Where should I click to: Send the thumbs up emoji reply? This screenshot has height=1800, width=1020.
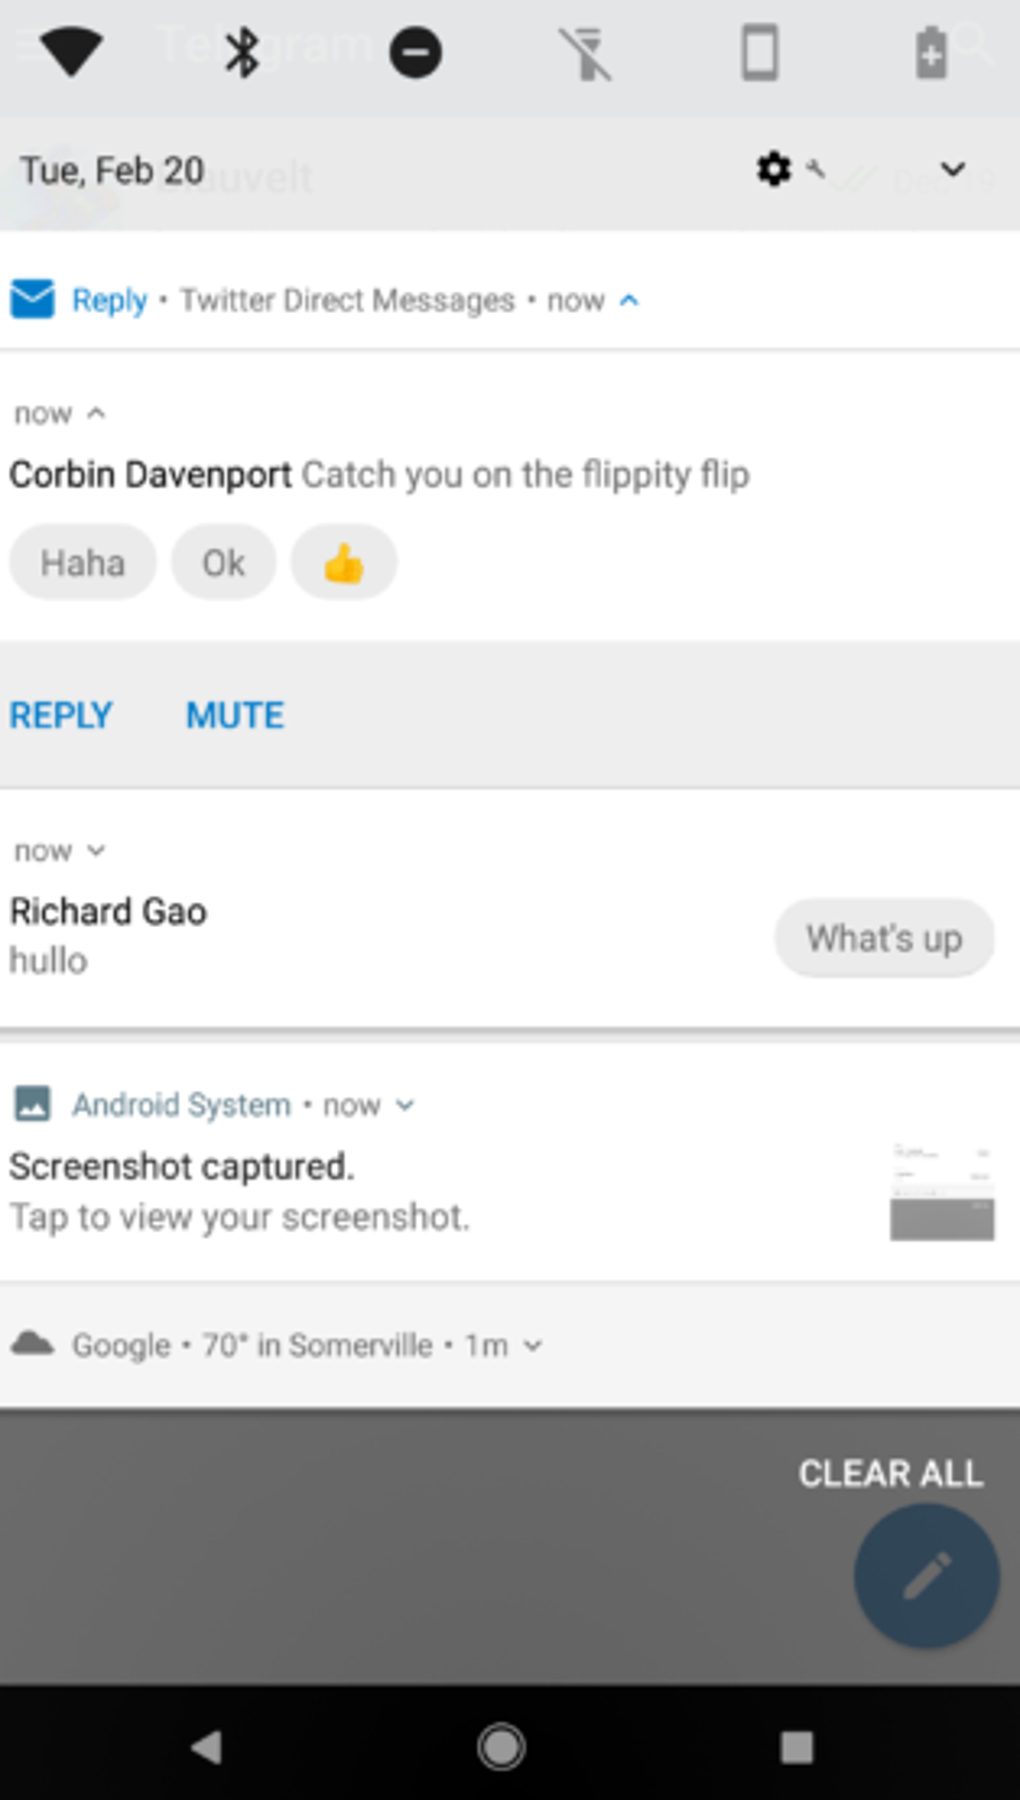click(x=344, y=562)
